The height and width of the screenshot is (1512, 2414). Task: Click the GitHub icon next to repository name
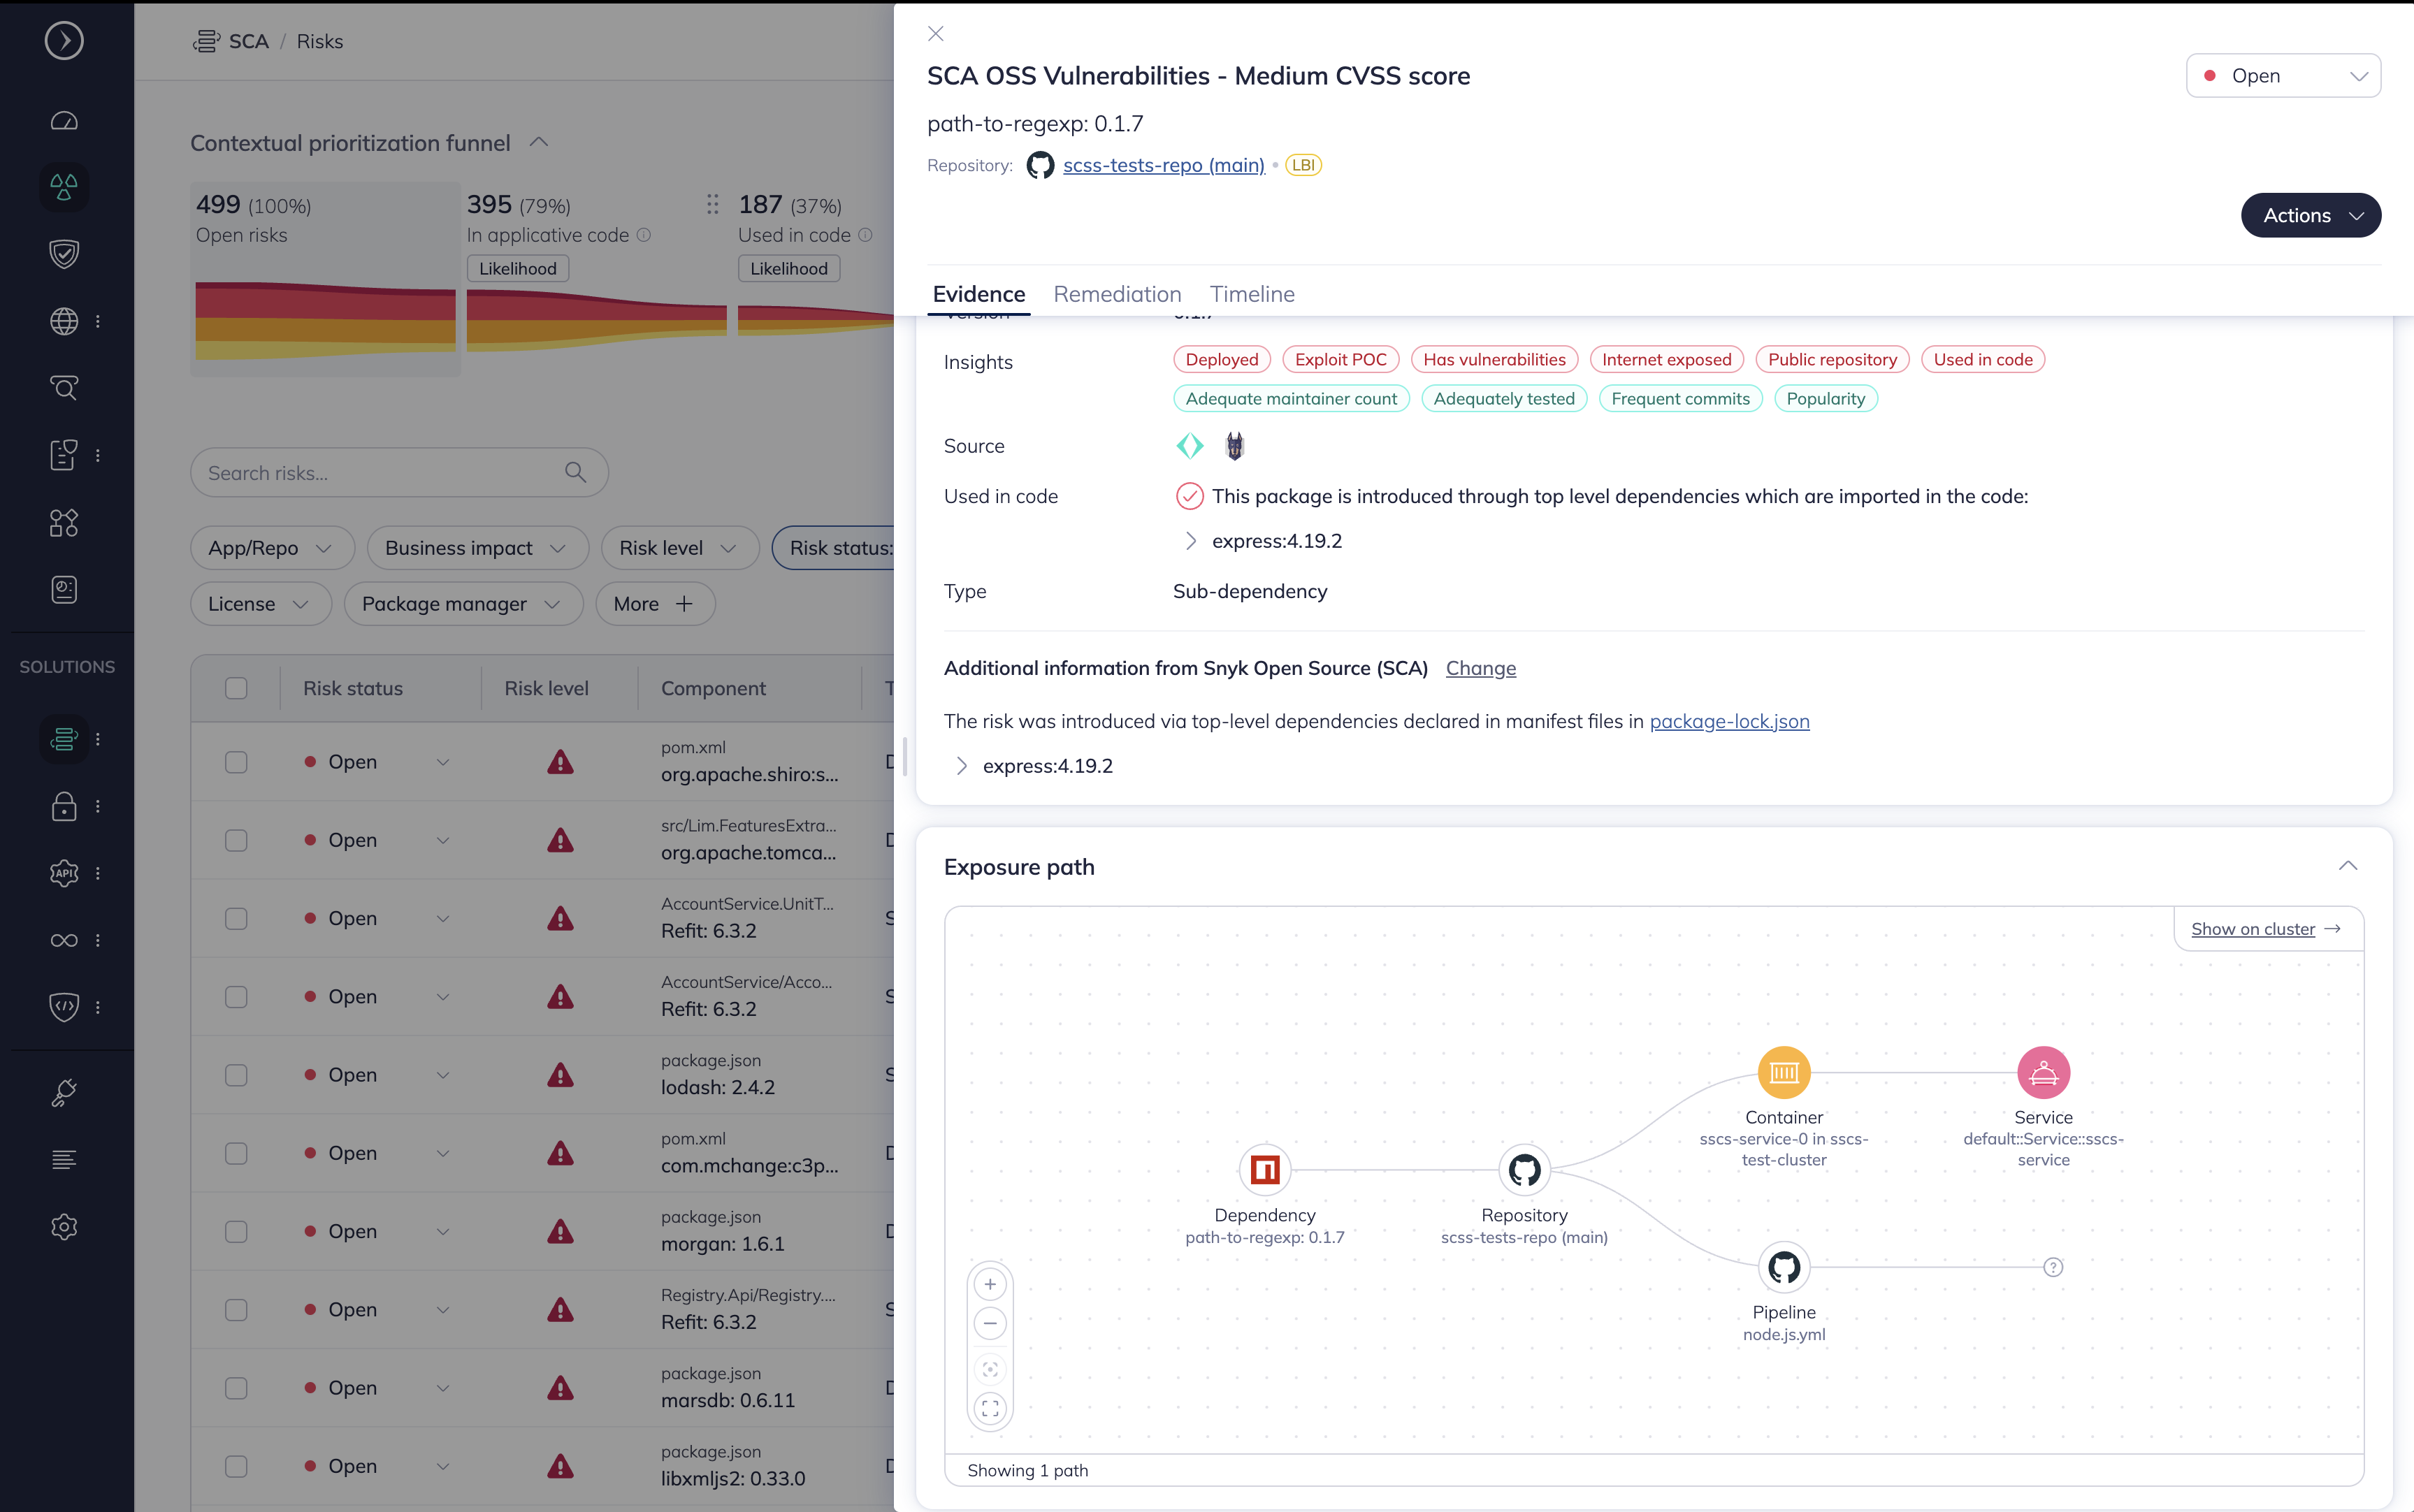coord(1040,165)
